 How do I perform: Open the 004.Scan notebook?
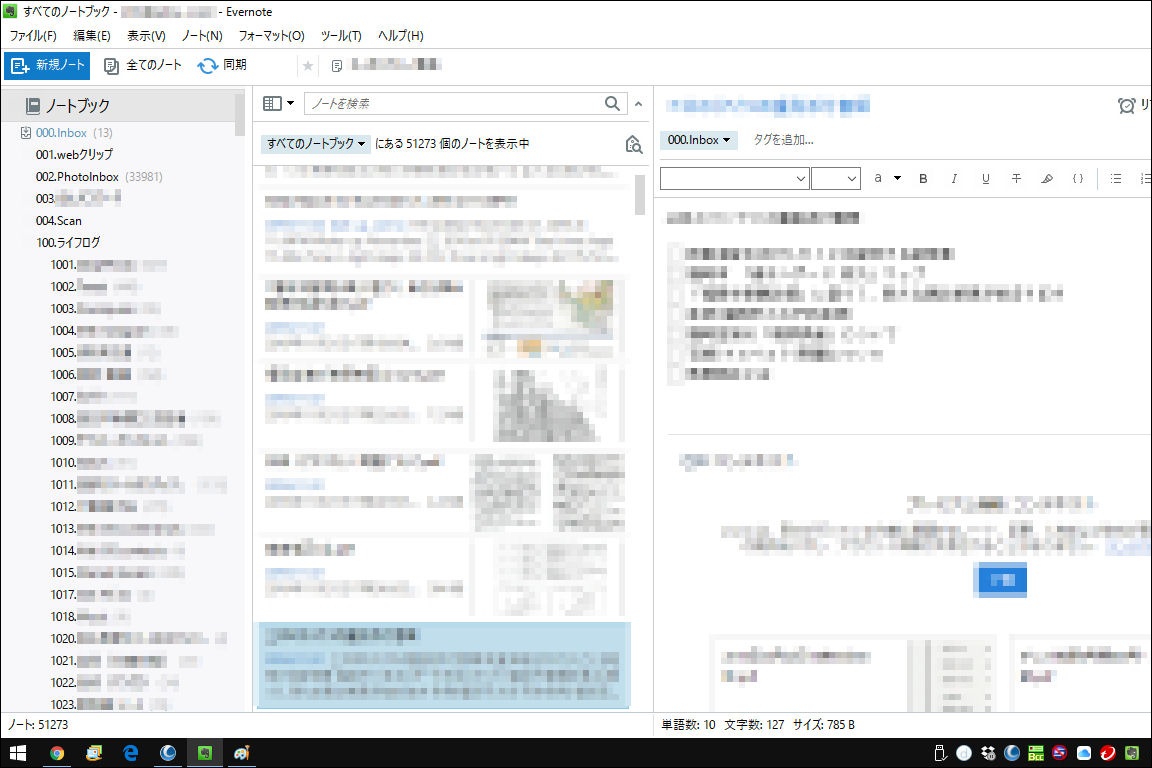[59, 220]
